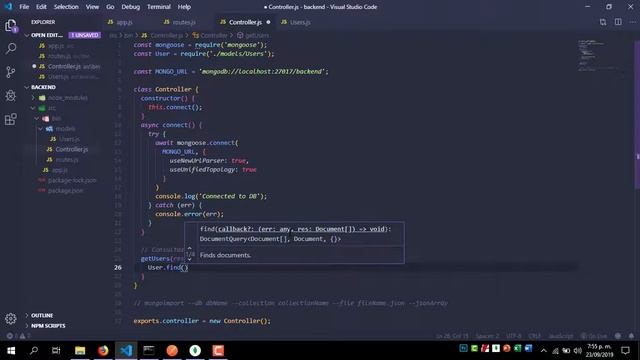Show the next find() signature overload
The height and width of the screenshot is (360, 640).
(189, 259)
